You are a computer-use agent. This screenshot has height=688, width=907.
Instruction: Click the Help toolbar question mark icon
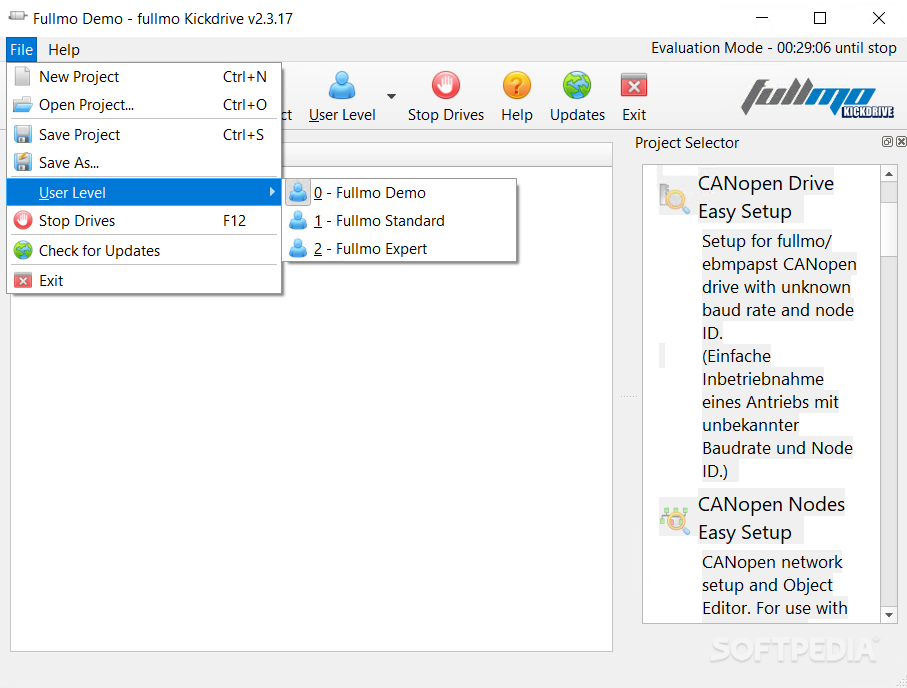click(x=517, y=86)
